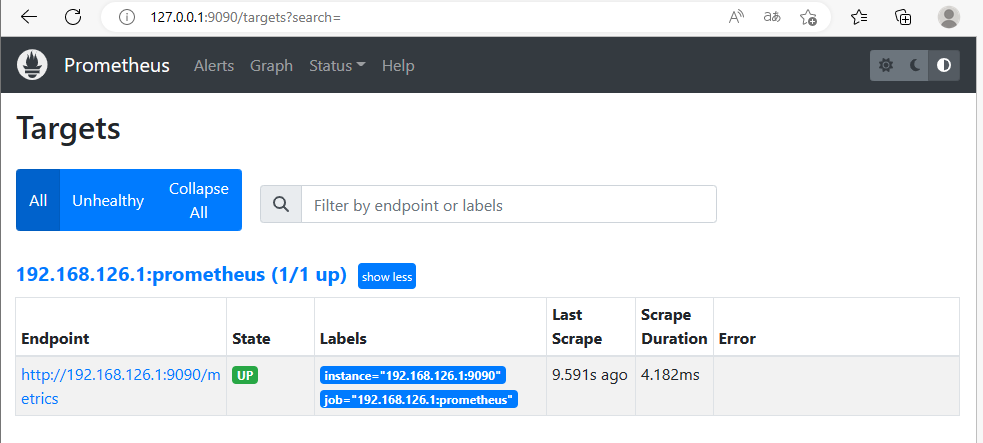Open the browser profile avatar
This screenshot has height=443, width=983.
tap(949, 17)
